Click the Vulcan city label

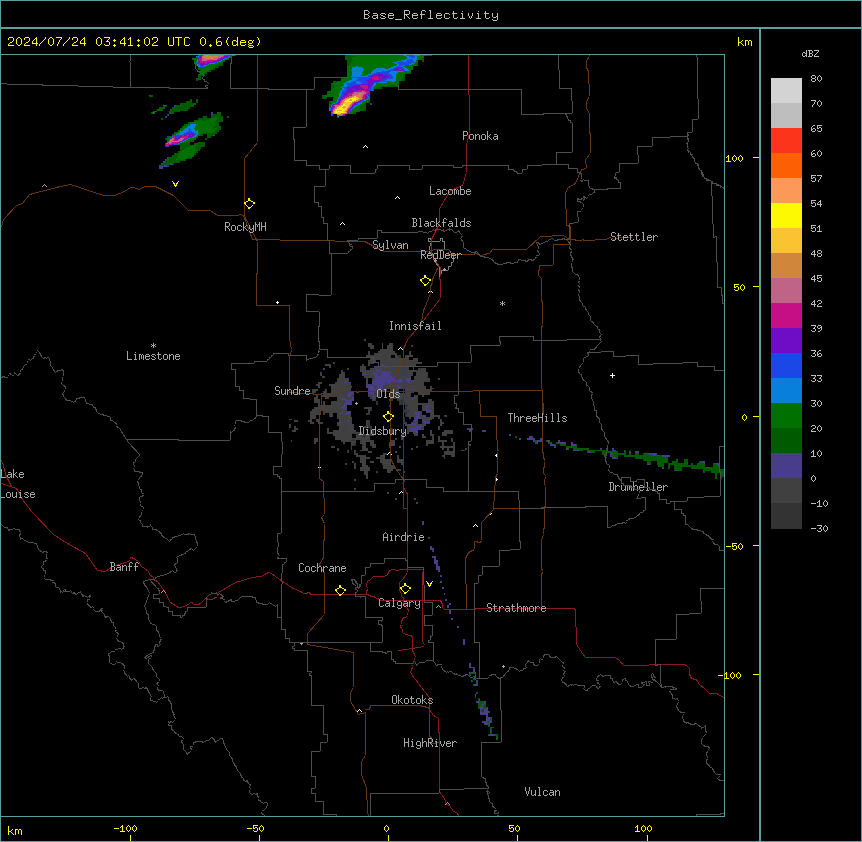click(543, 792)
